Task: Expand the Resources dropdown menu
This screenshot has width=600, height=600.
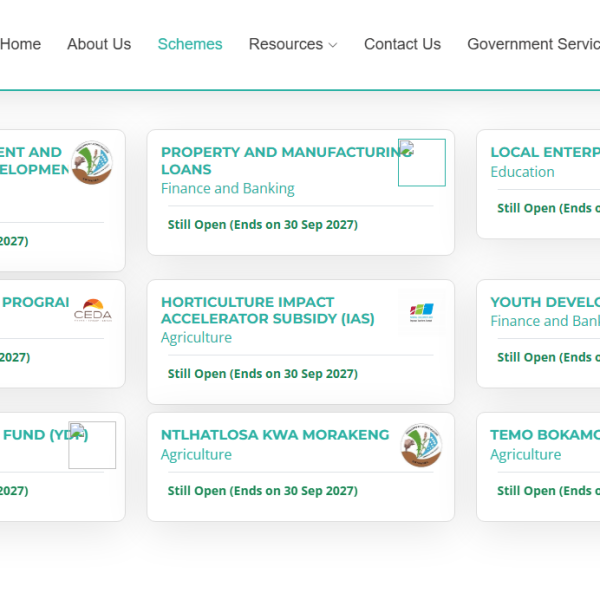Action: click(293, 44)
